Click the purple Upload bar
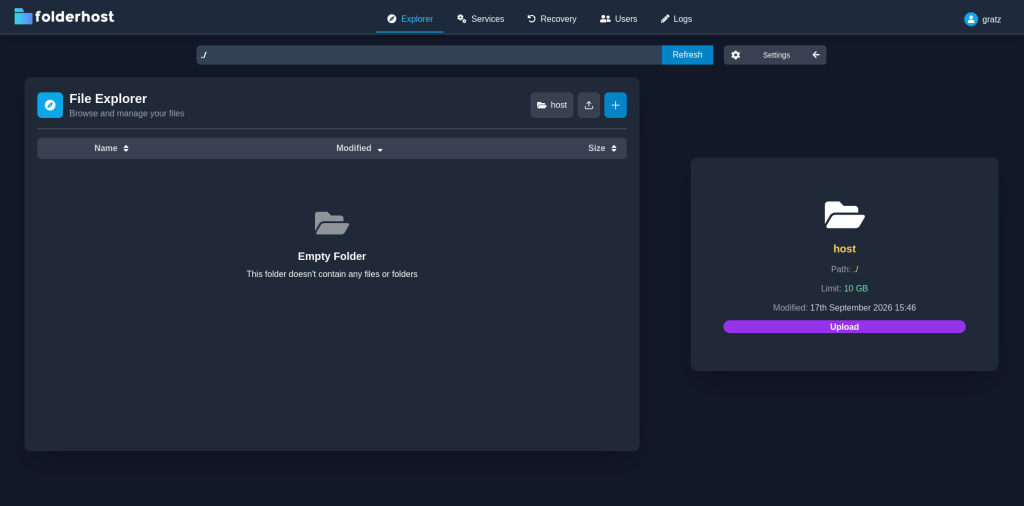The image size is (1024, 506). 844,326
